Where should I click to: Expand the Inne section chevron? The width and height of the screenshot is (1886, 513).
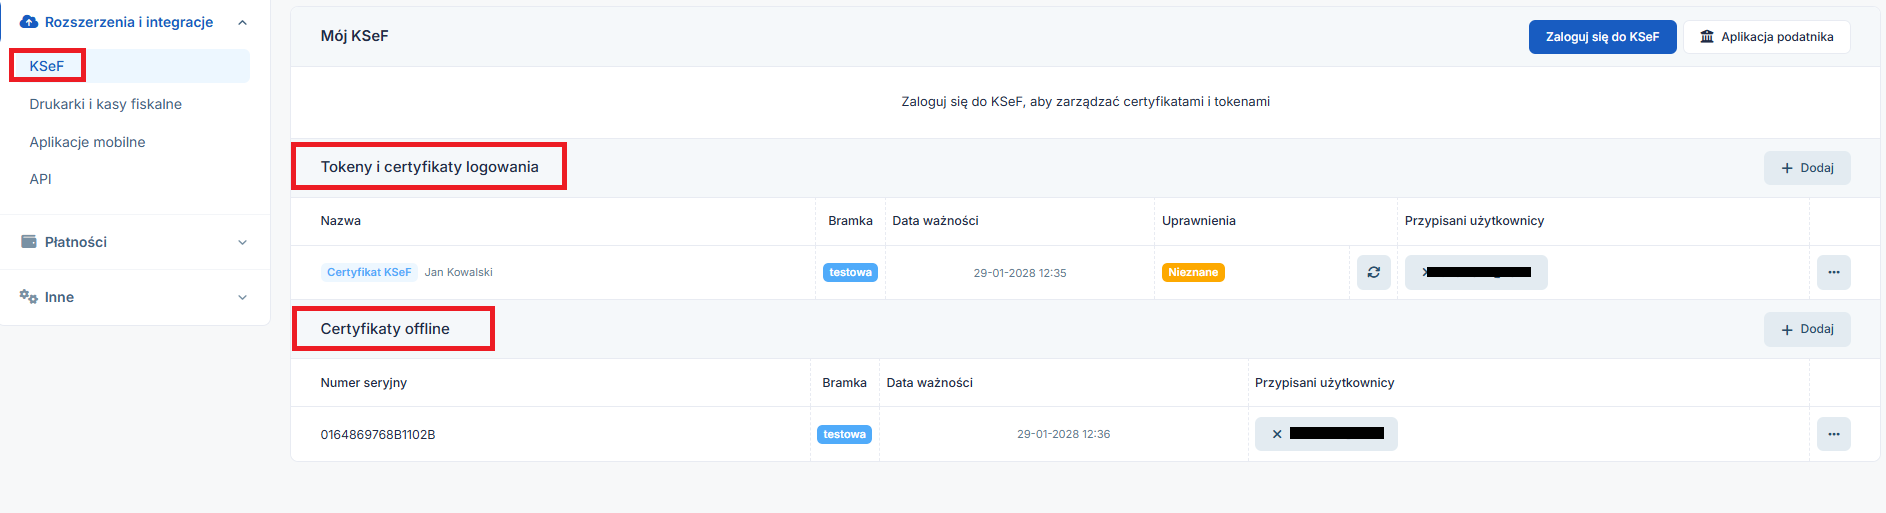tap(242, 297)
